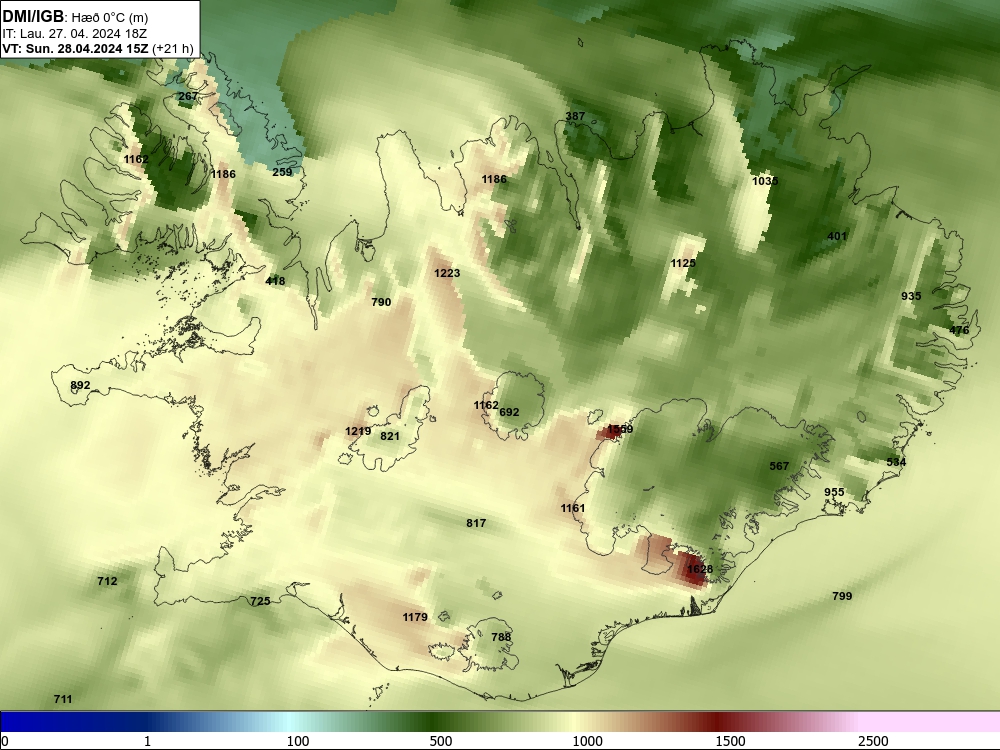Screen dimensions: 1000x750
Task: Click the 799 offshore value
Action: [842, 596]
